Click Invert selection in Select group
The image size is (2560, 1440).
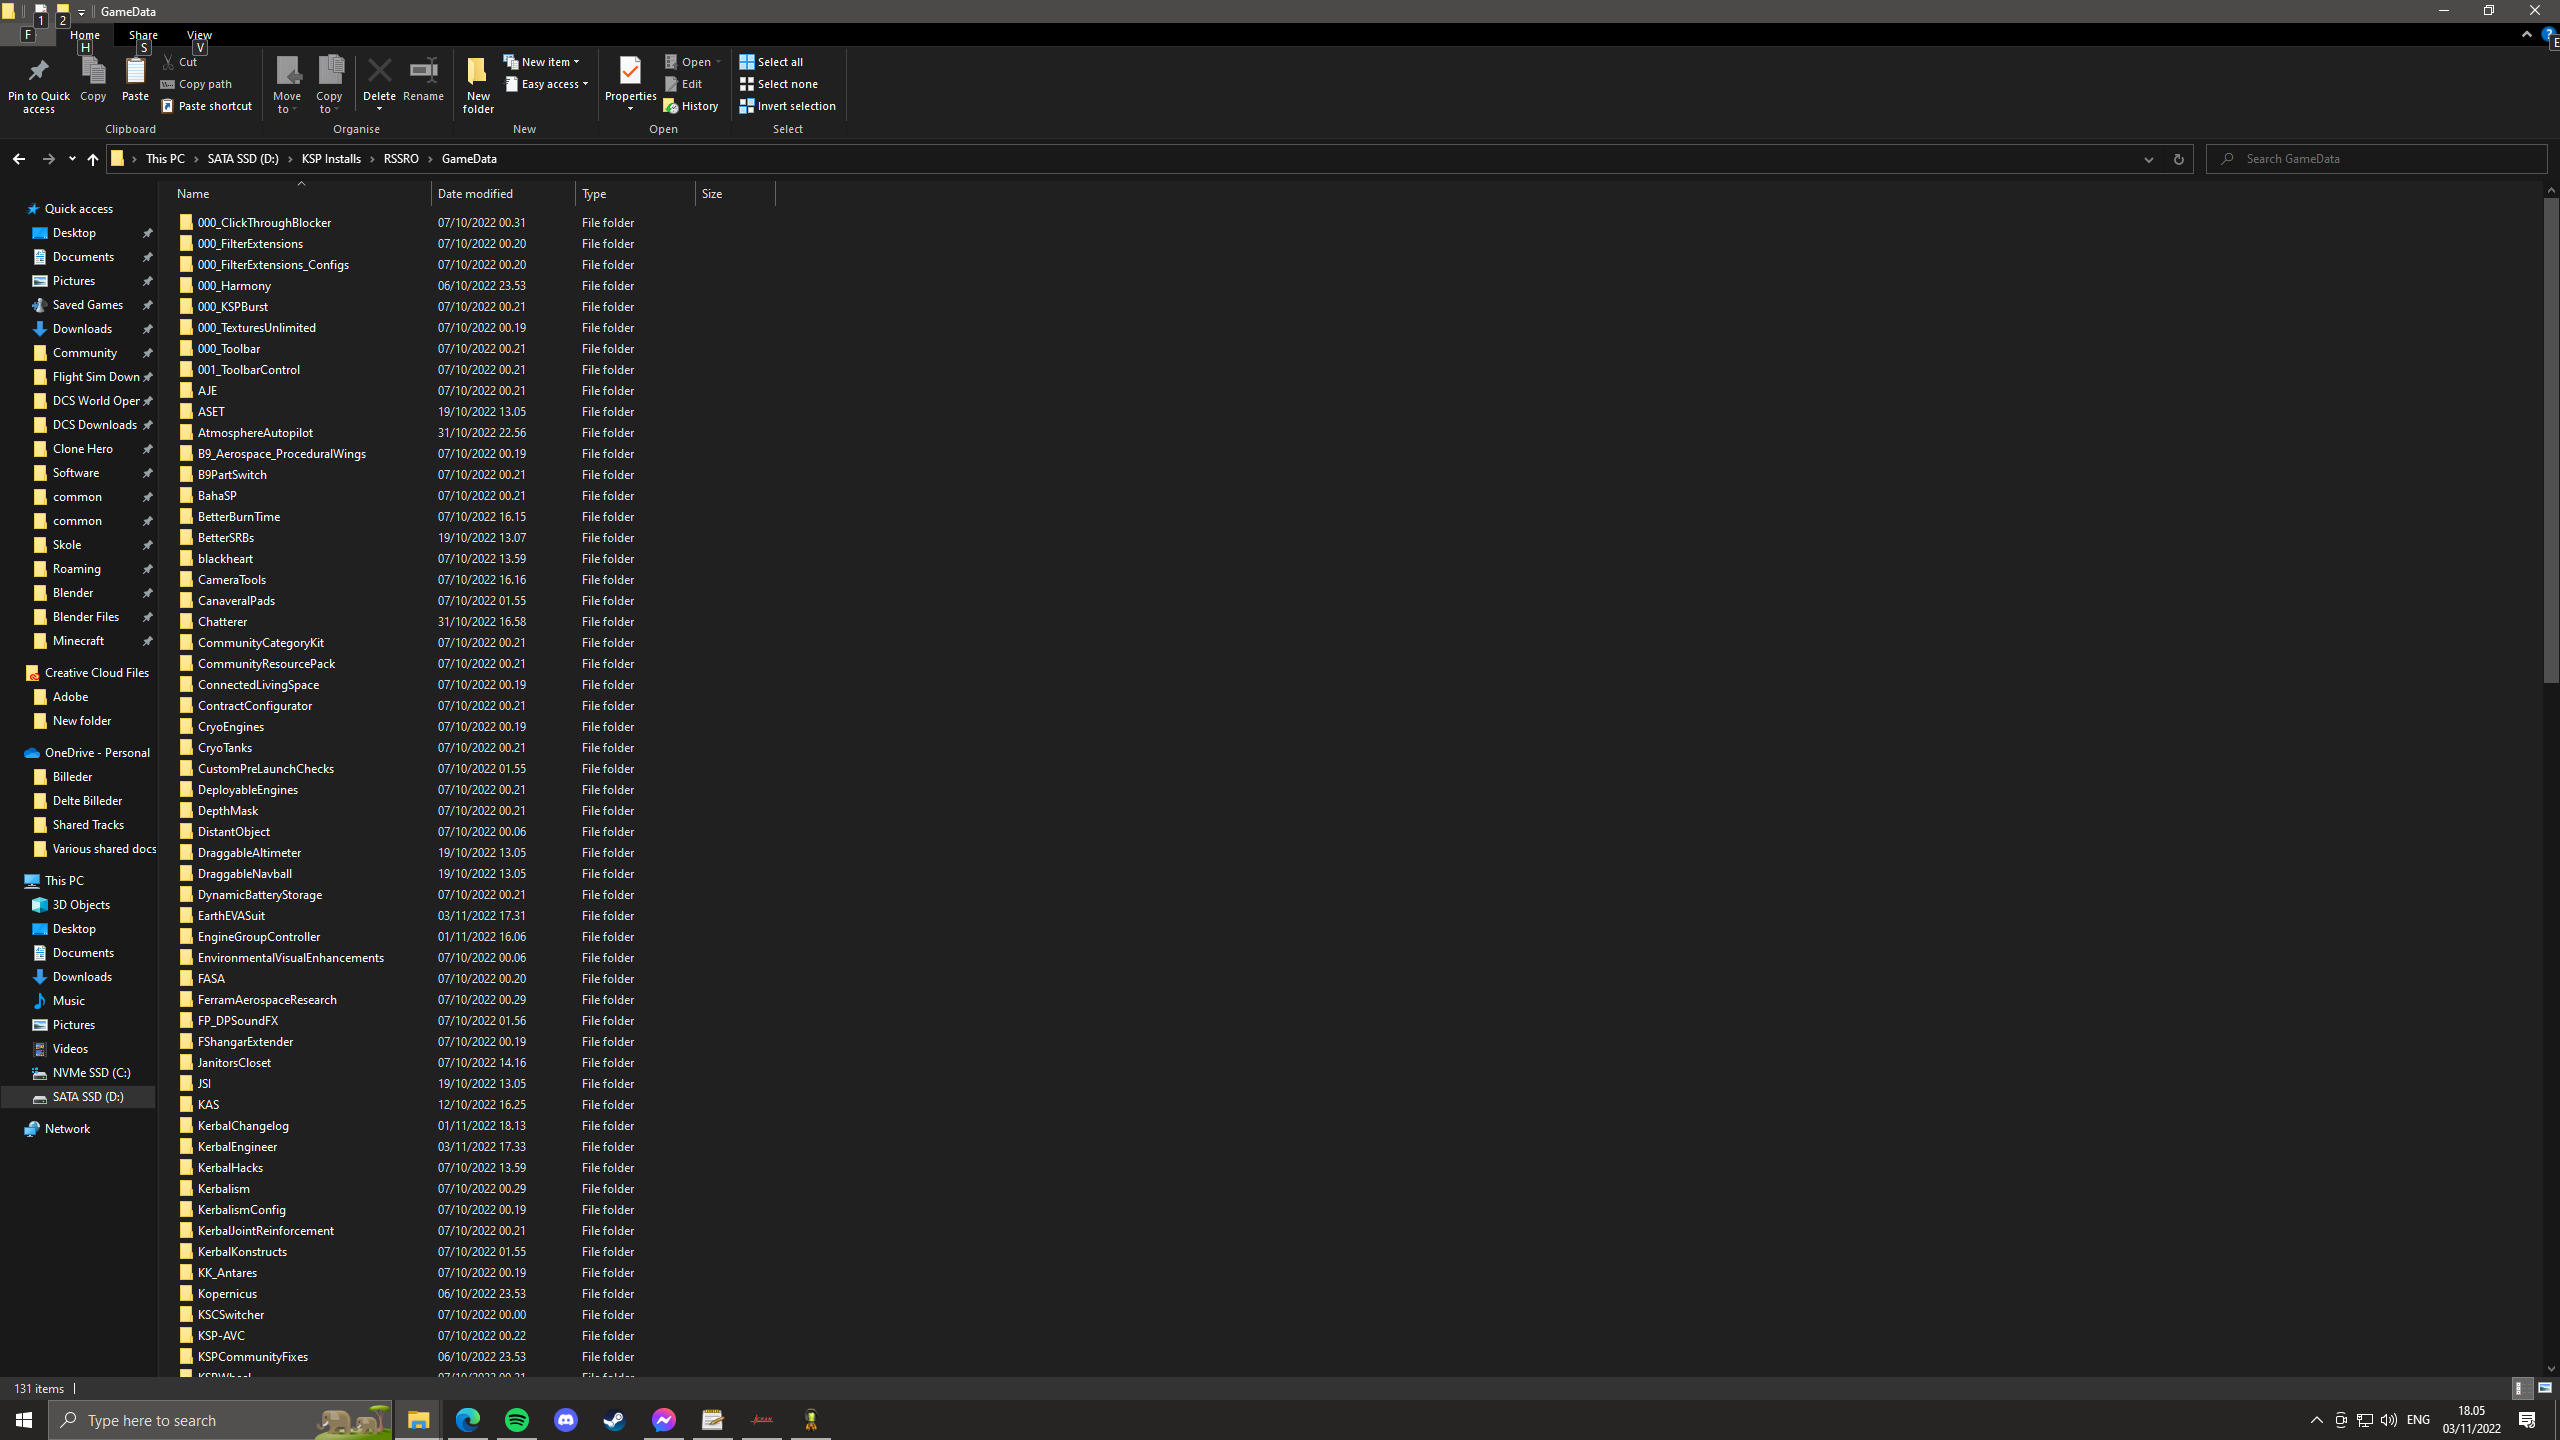click(788, 106)
